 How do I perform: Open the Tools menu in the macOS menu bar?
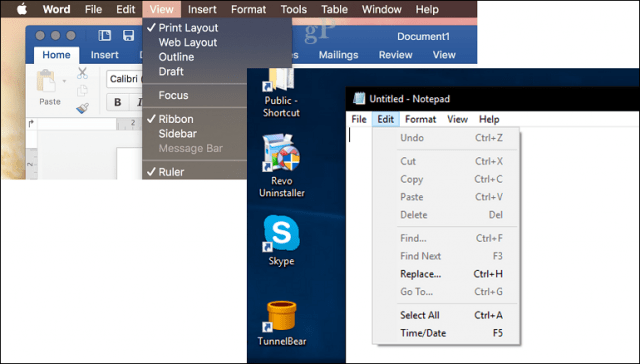click(x=293, y=9)
